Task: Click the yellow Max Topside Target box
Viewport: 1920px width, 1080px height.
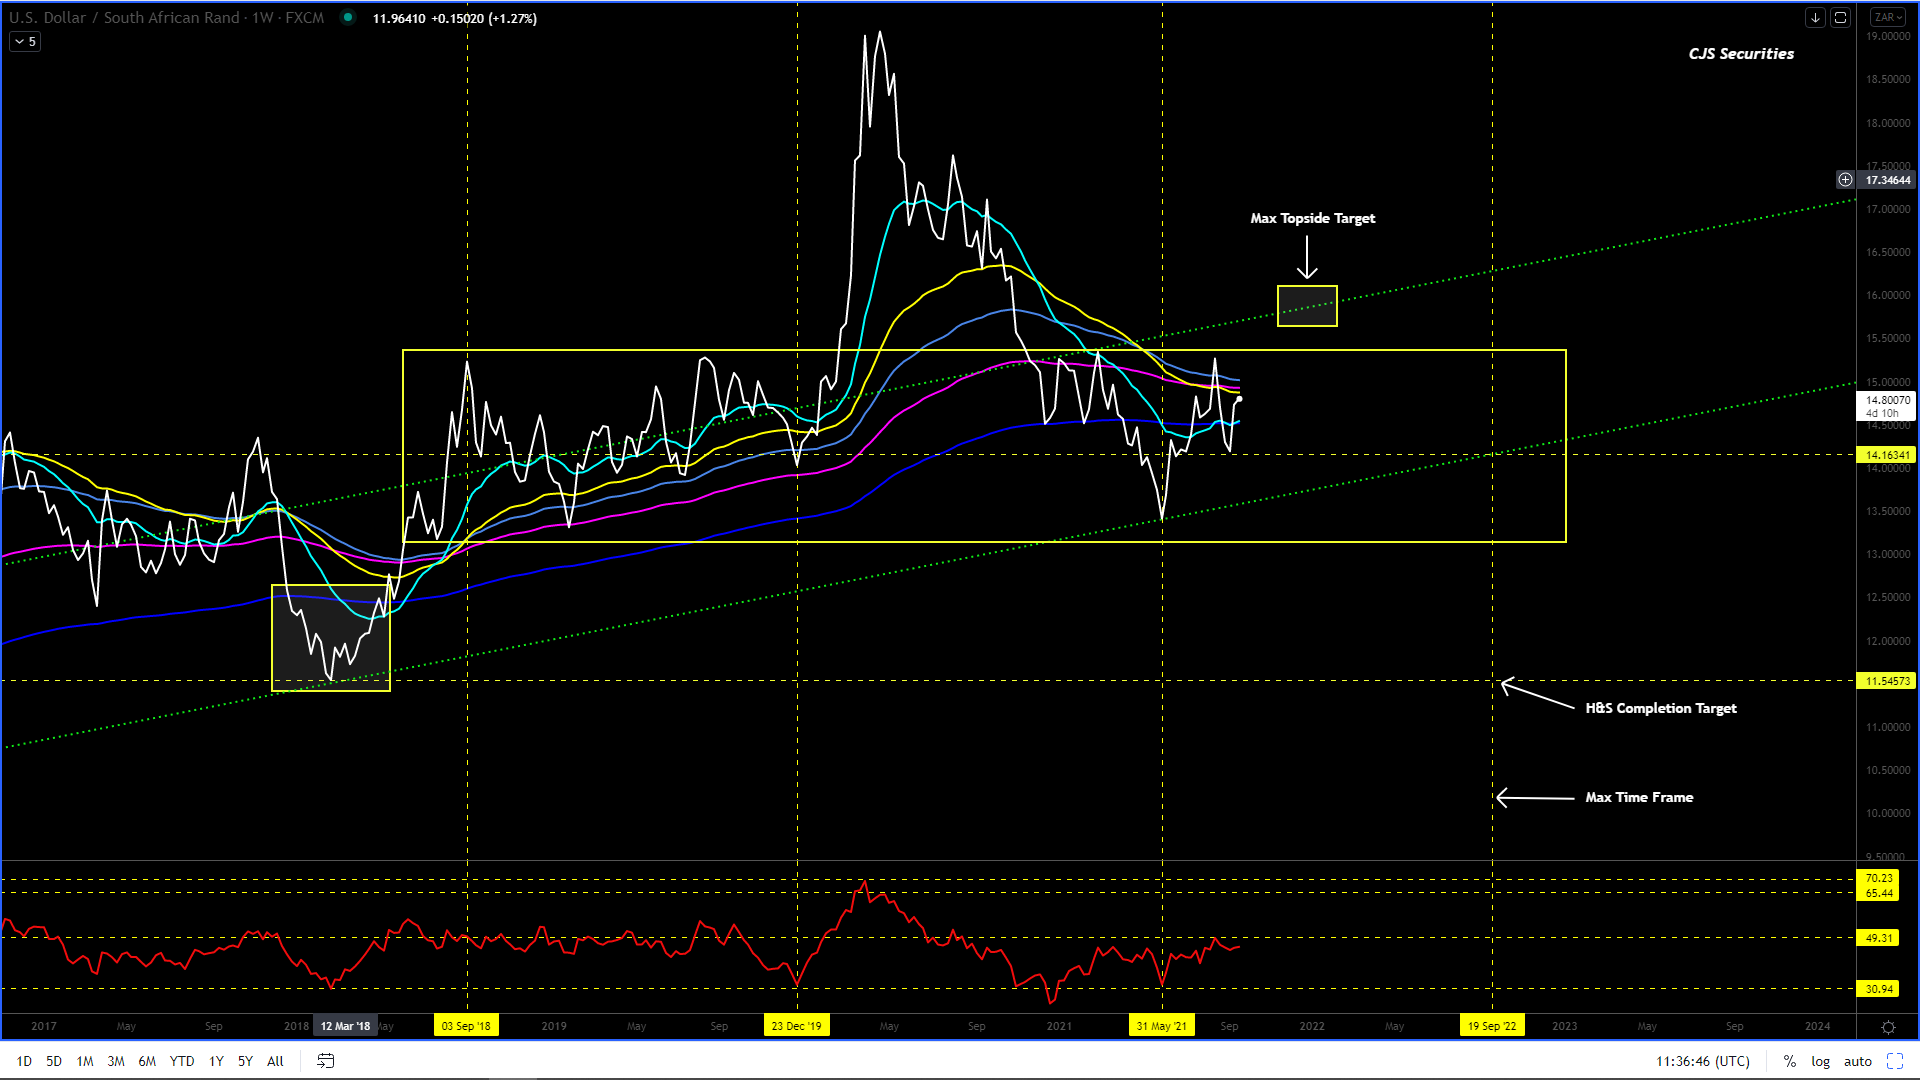Action: coord(1306,306)
